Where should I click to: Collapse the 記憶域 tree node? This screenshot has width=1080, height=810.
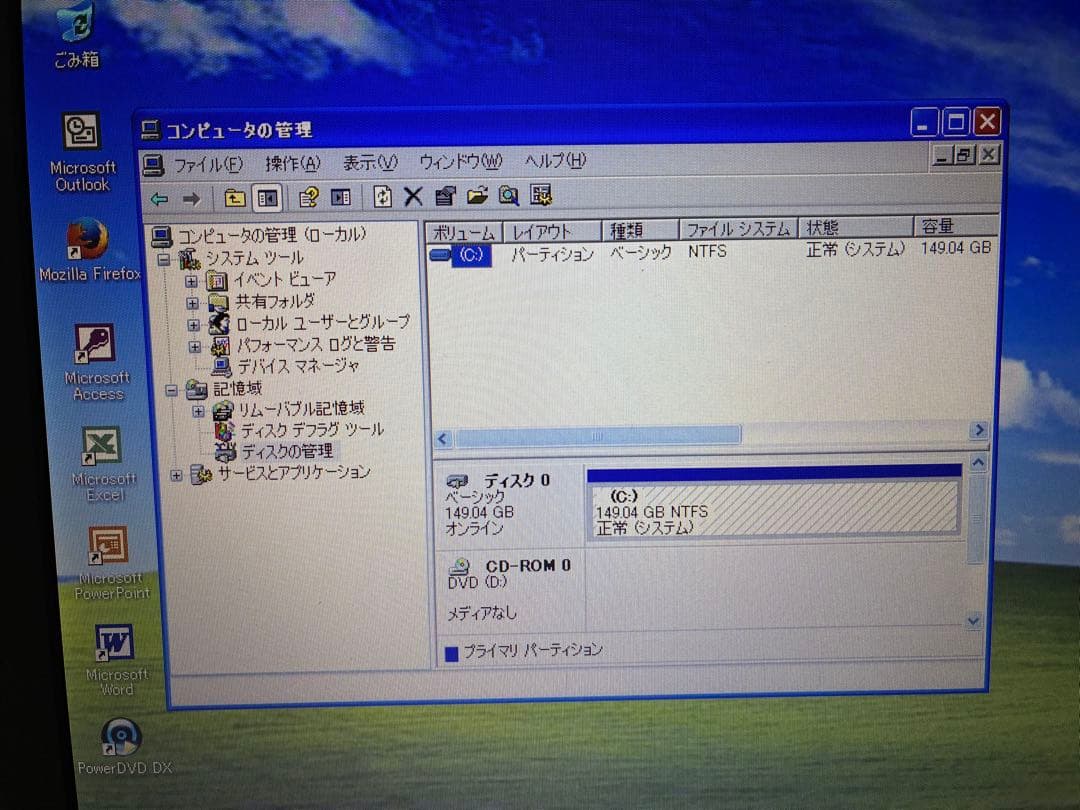click(x=171, y=389)
